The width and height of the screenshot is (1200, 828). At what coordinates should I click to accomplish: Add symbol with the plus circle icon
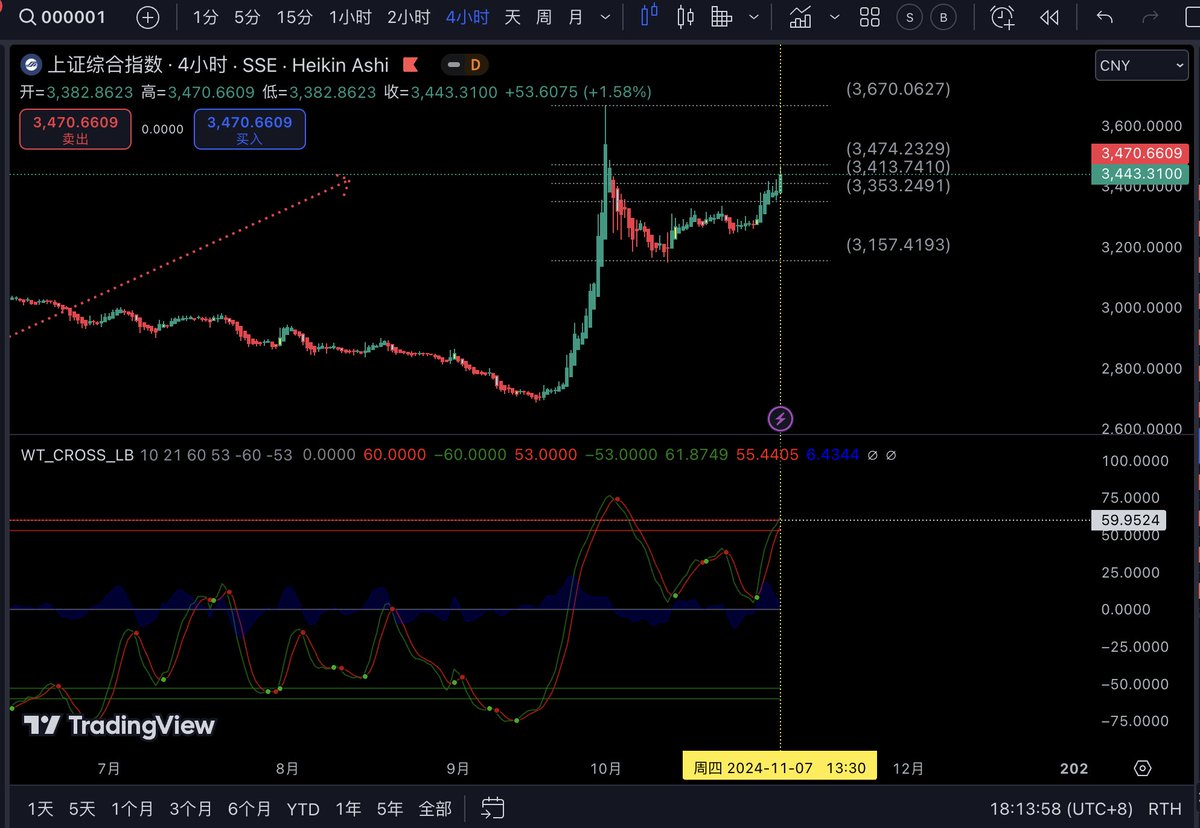147,17
